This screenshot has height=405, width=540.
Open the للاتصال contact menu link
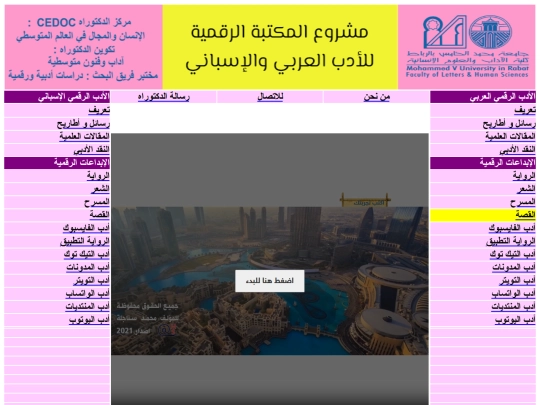pos(270,97)
